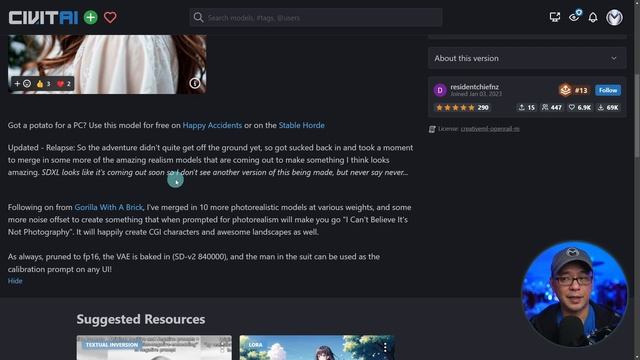Expand the About this version section
This screenshot has height=360, width=640.
[527, 58]
